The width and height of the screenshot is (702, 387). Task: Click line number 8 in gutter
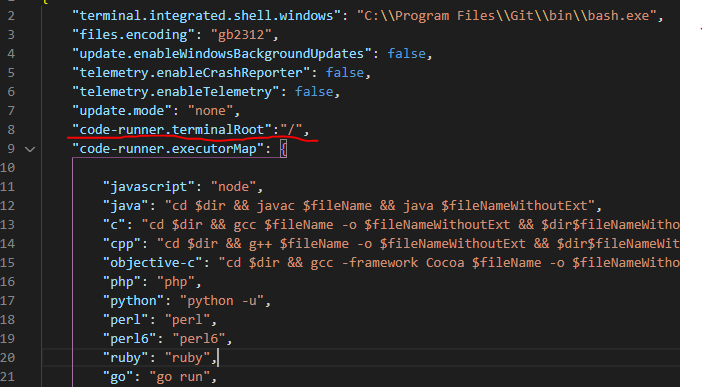(x=11, y=130)
